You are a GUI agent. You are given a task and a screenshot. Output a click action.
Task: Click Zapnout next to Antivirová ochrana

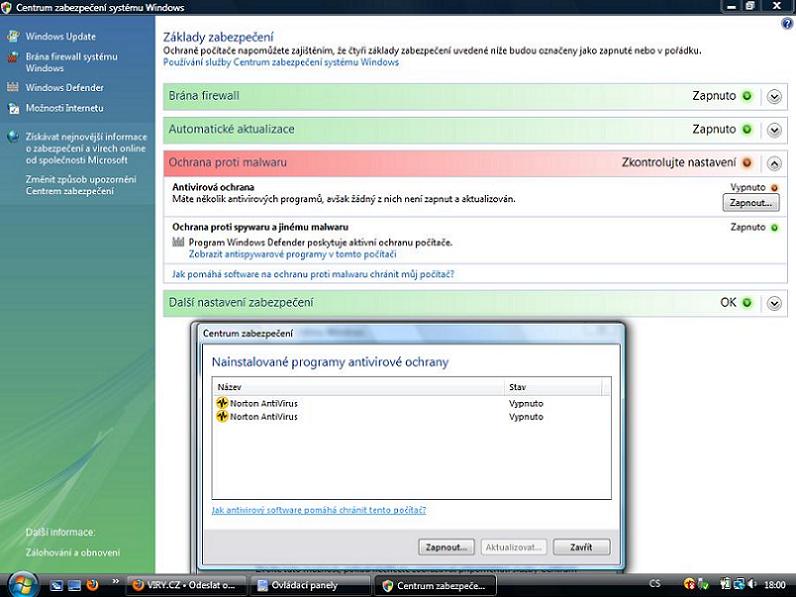750,203
